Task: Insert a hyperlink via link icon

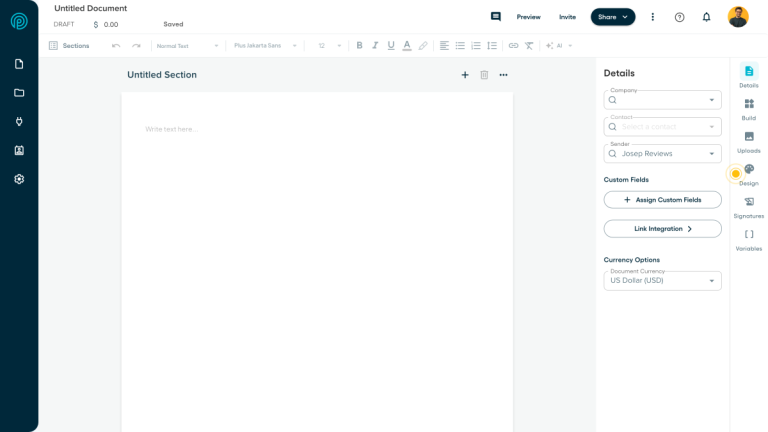Action: point(513,46)
